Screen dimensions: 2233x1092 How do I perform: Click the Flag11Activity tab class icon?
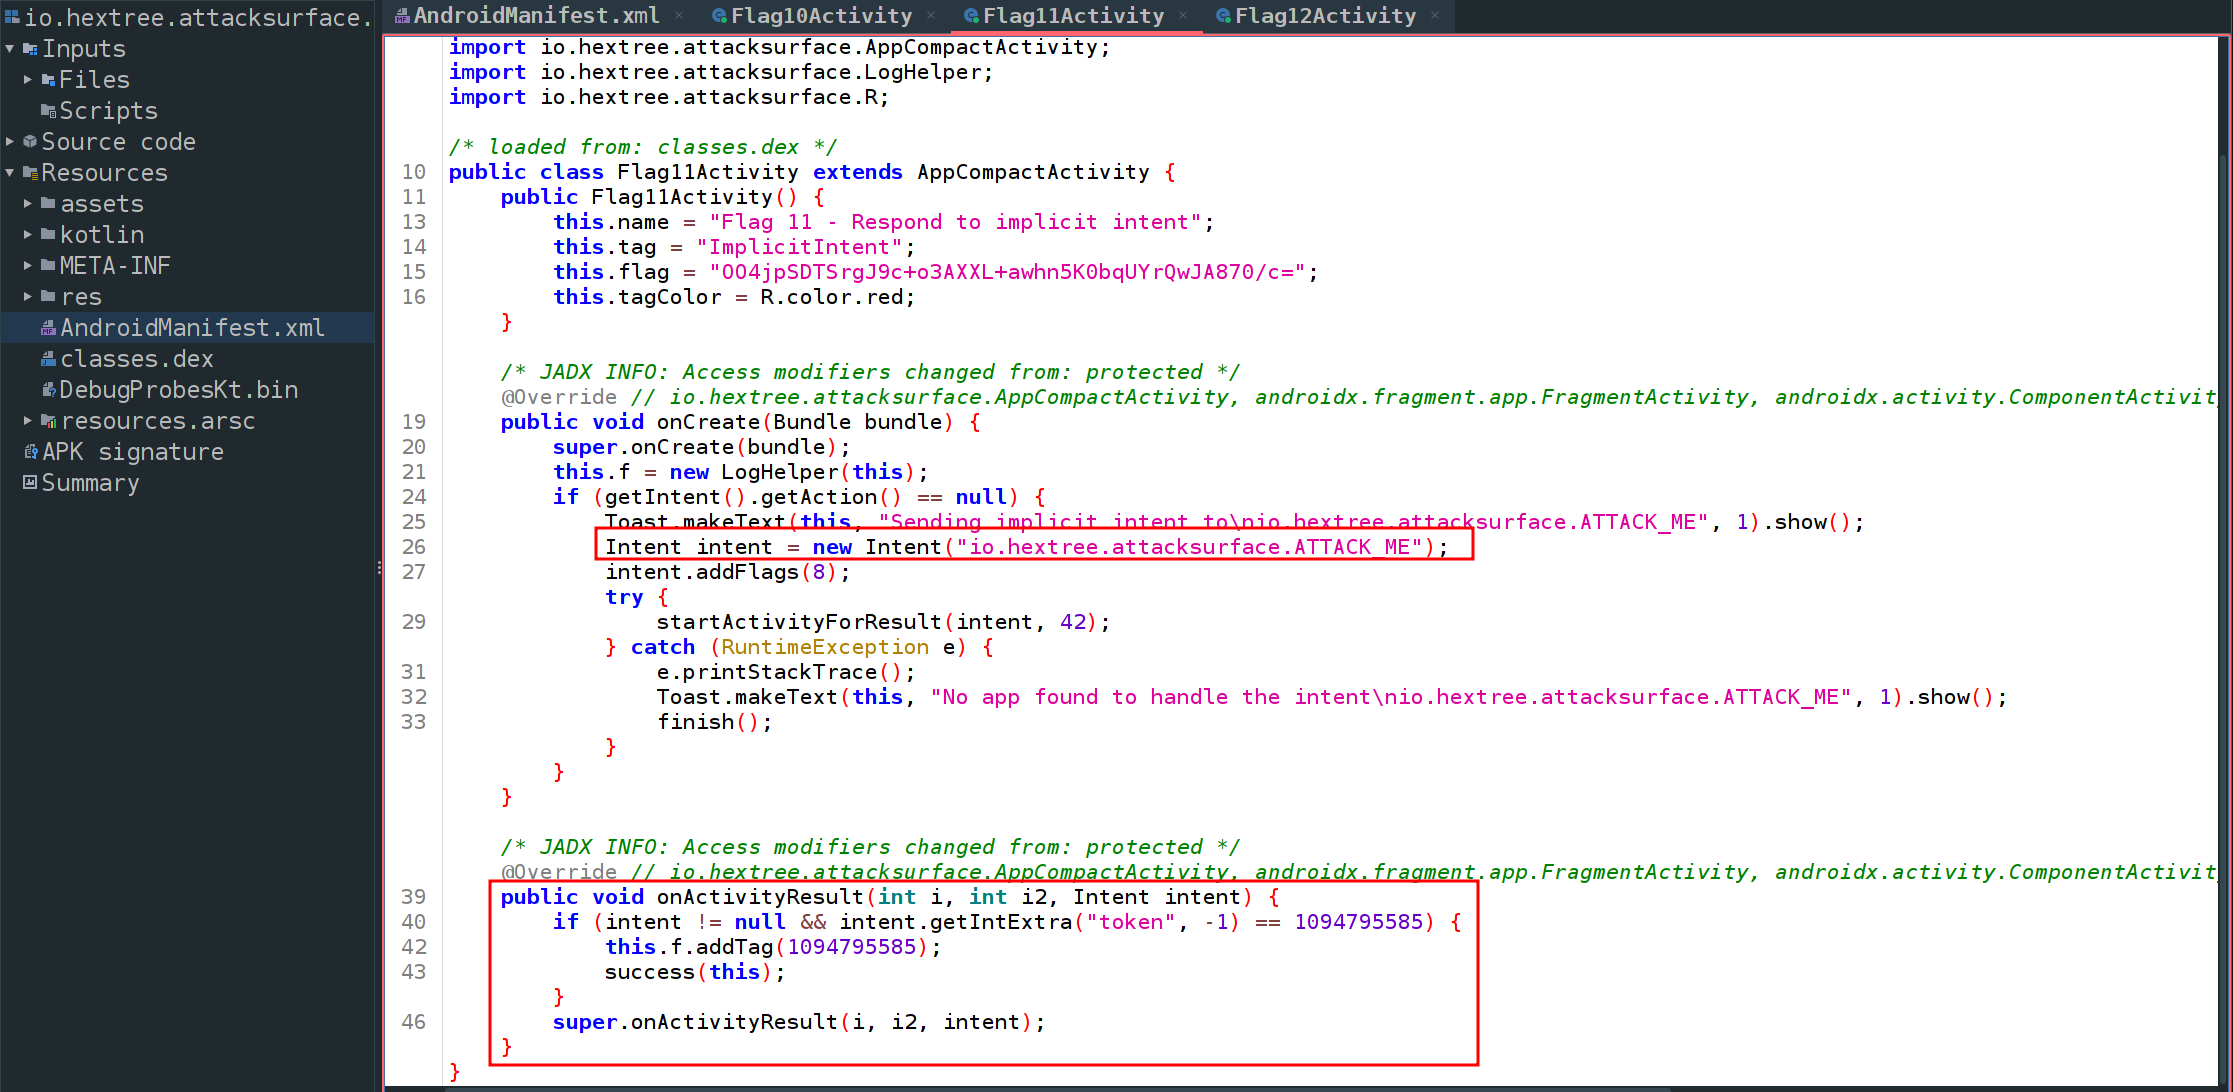(x=971, y=16)
